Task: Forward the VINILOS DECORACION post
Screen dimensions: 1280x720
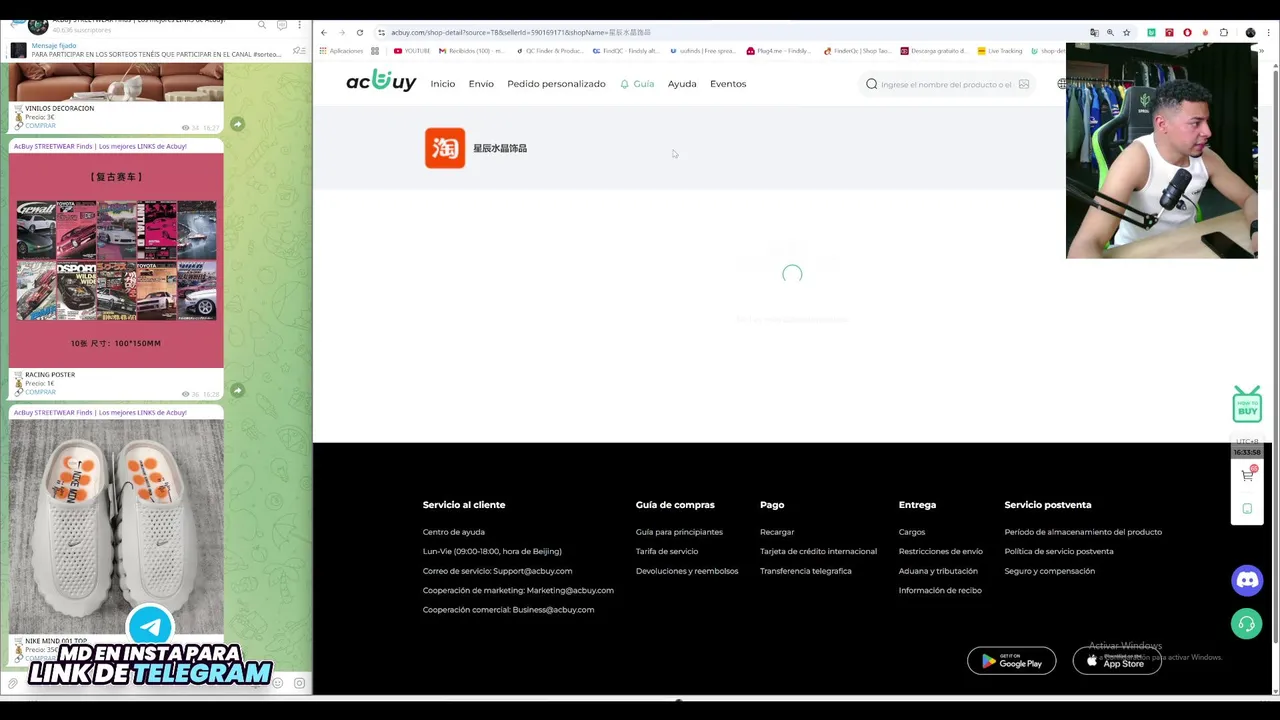Action: tap(237, 124)
